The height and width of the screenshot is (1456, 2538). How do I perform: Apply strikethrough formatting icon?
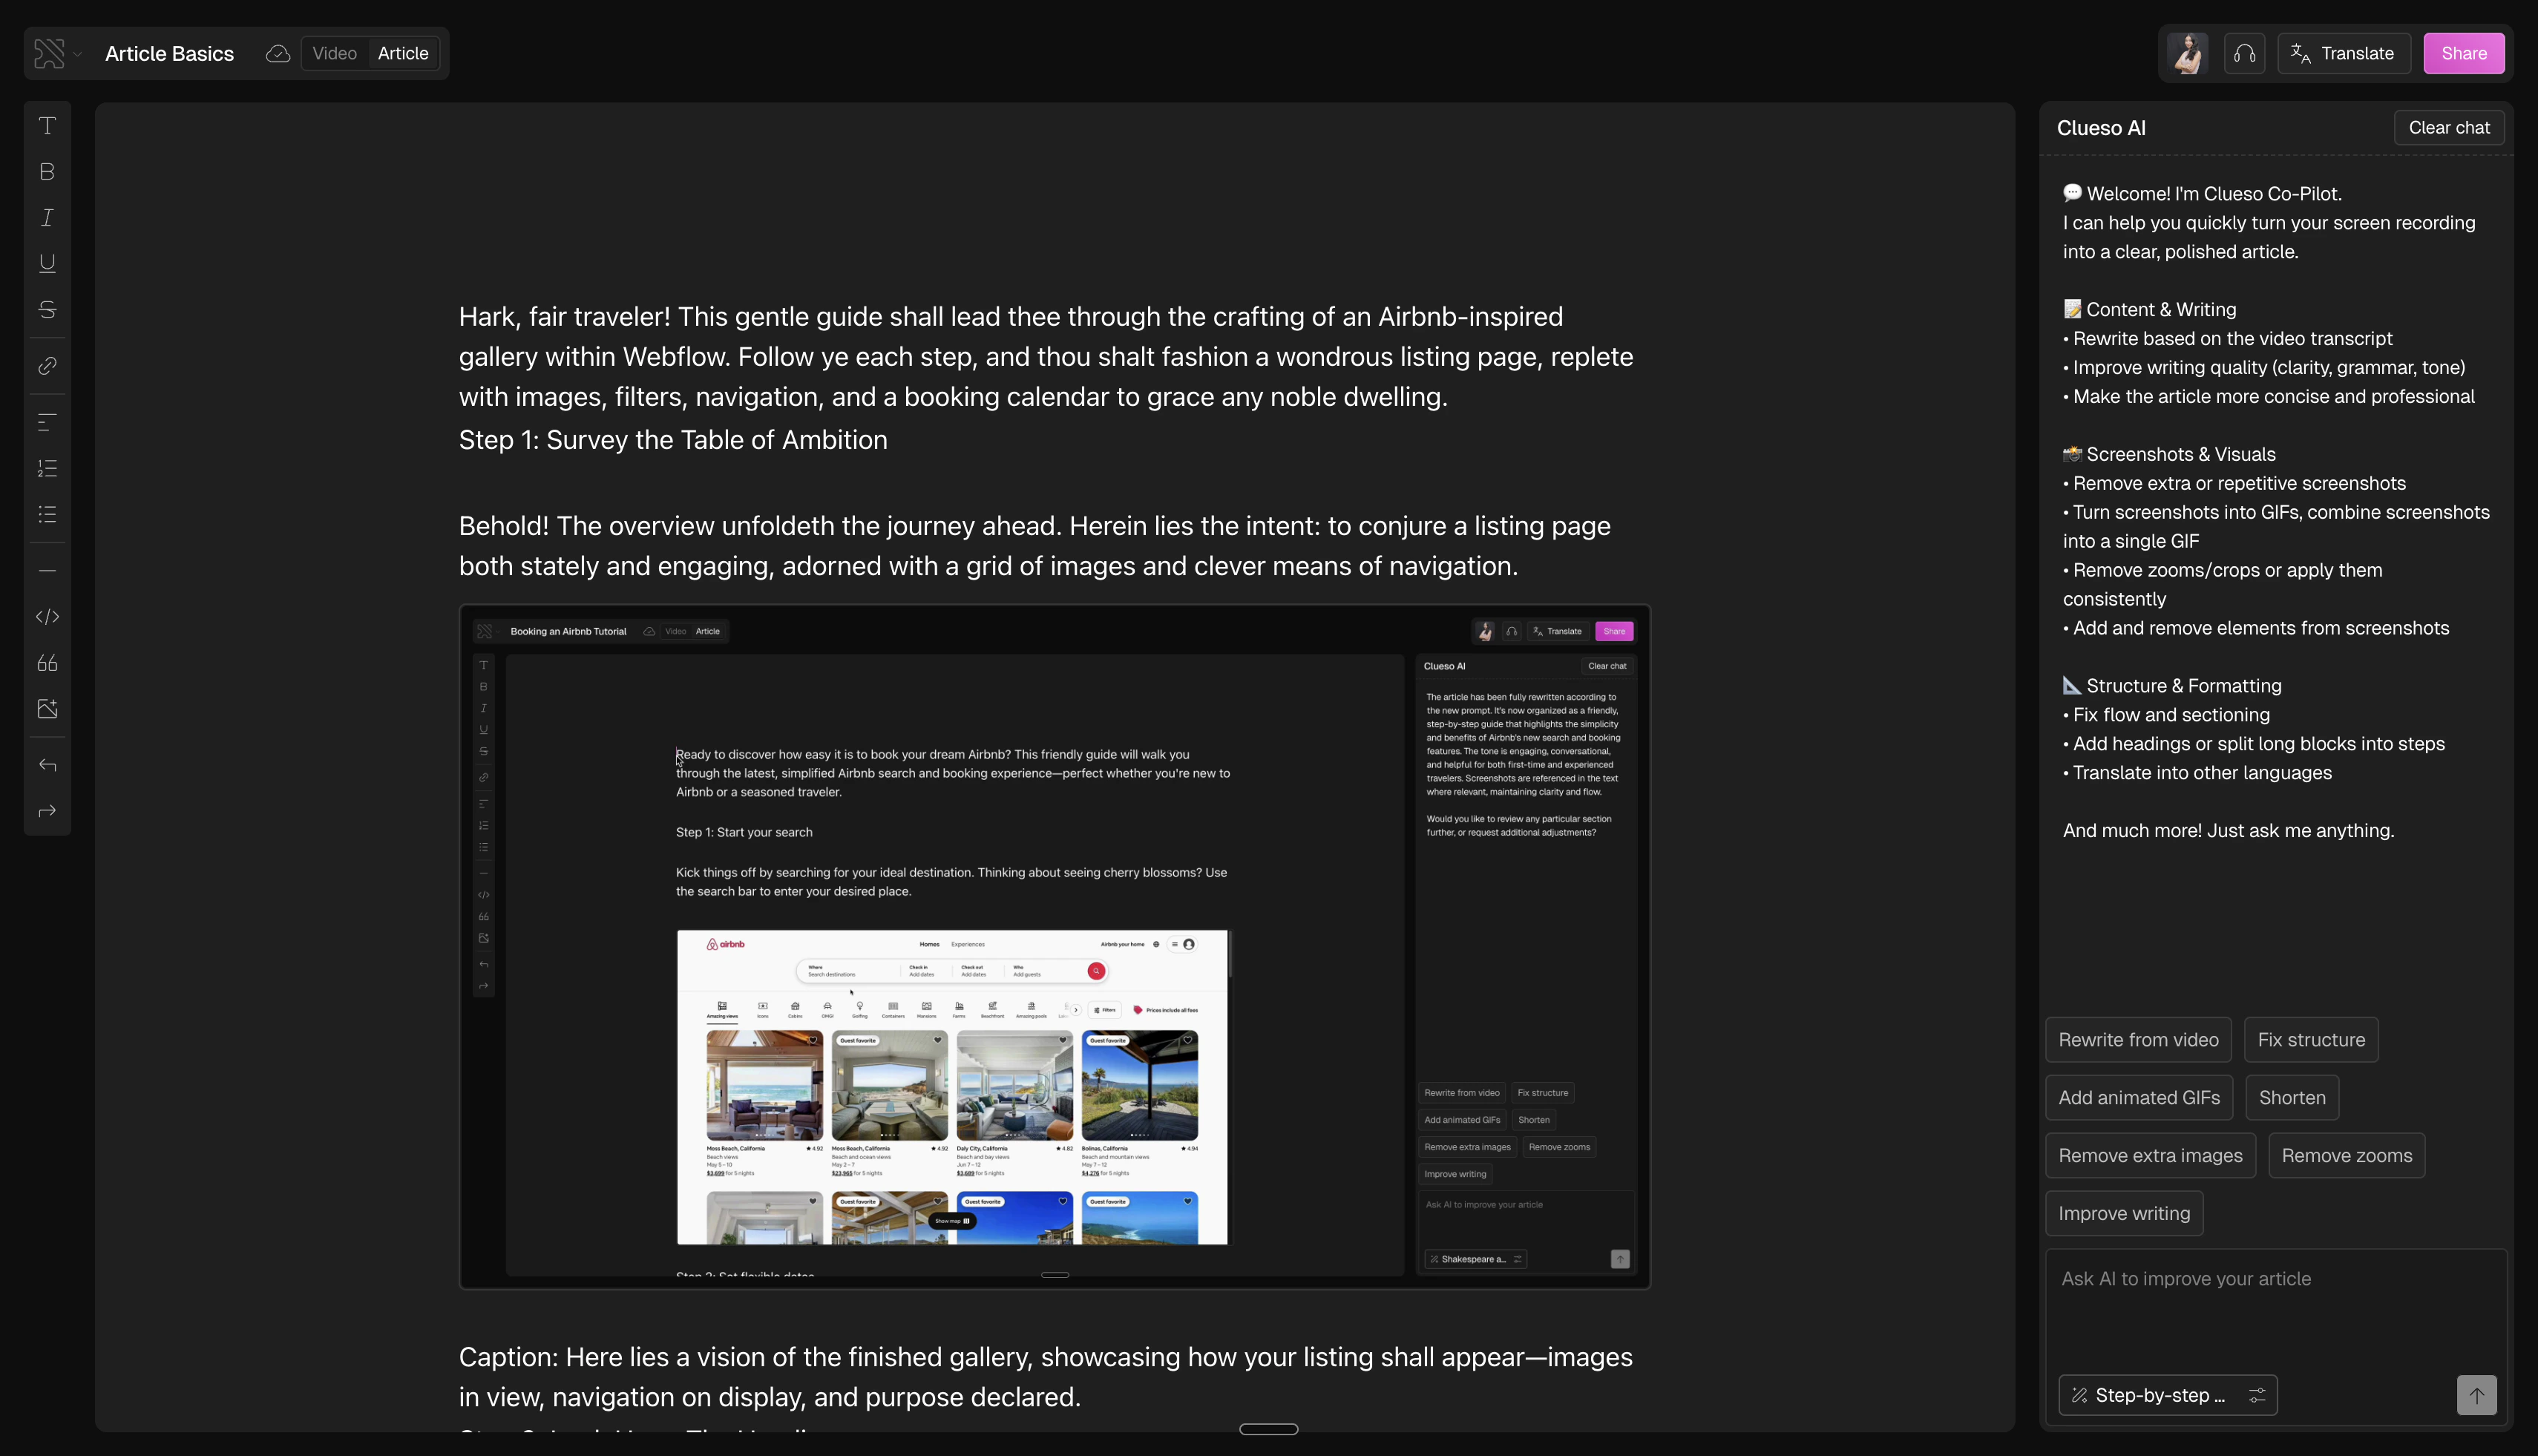pos(47,309)
